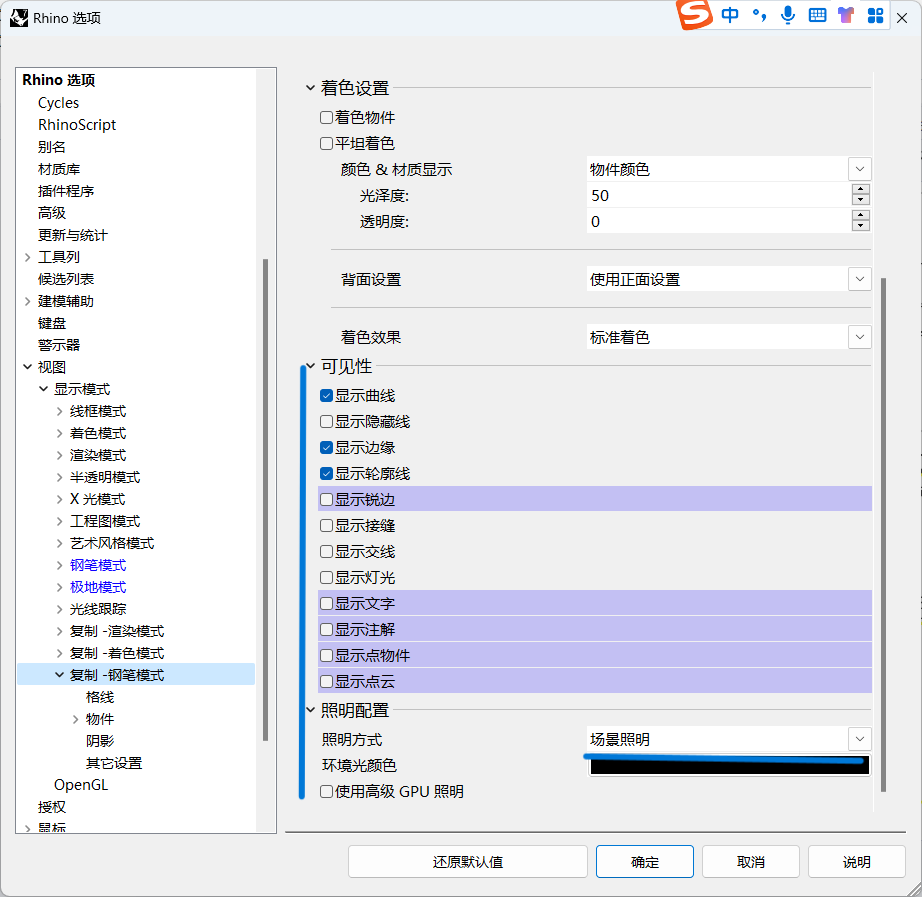Click the Rhino logo in title bar
Screen dimensions: 922x897
coord(19,18)
